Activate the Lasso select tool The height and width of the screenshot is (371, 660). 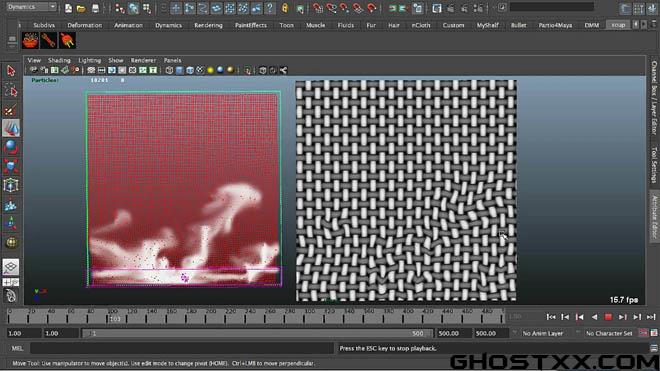click(x=11, y=91)
